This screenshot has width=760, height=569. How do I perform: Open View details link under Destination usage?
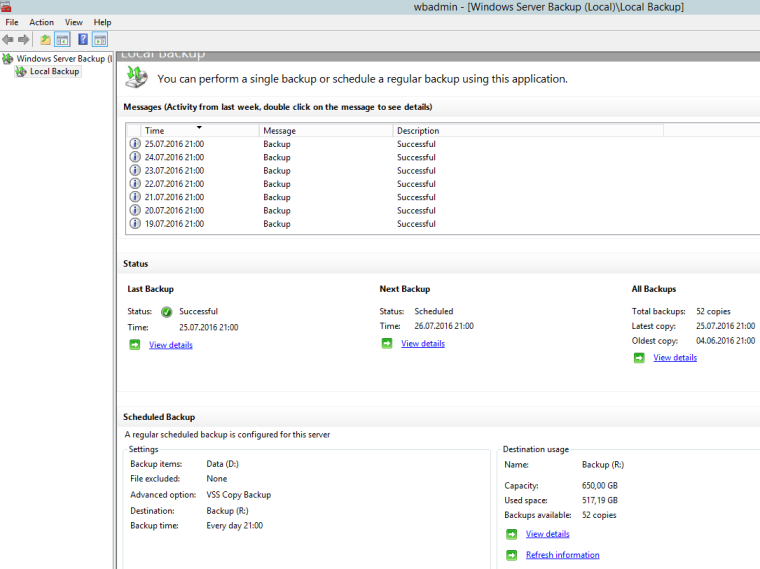pos(547,534)
